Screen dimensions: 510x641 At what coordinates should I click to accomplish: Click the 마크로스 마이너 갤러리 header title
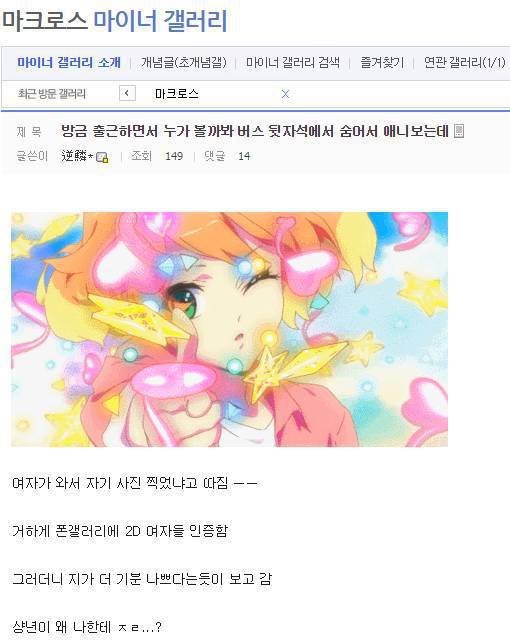pos(114,20)
